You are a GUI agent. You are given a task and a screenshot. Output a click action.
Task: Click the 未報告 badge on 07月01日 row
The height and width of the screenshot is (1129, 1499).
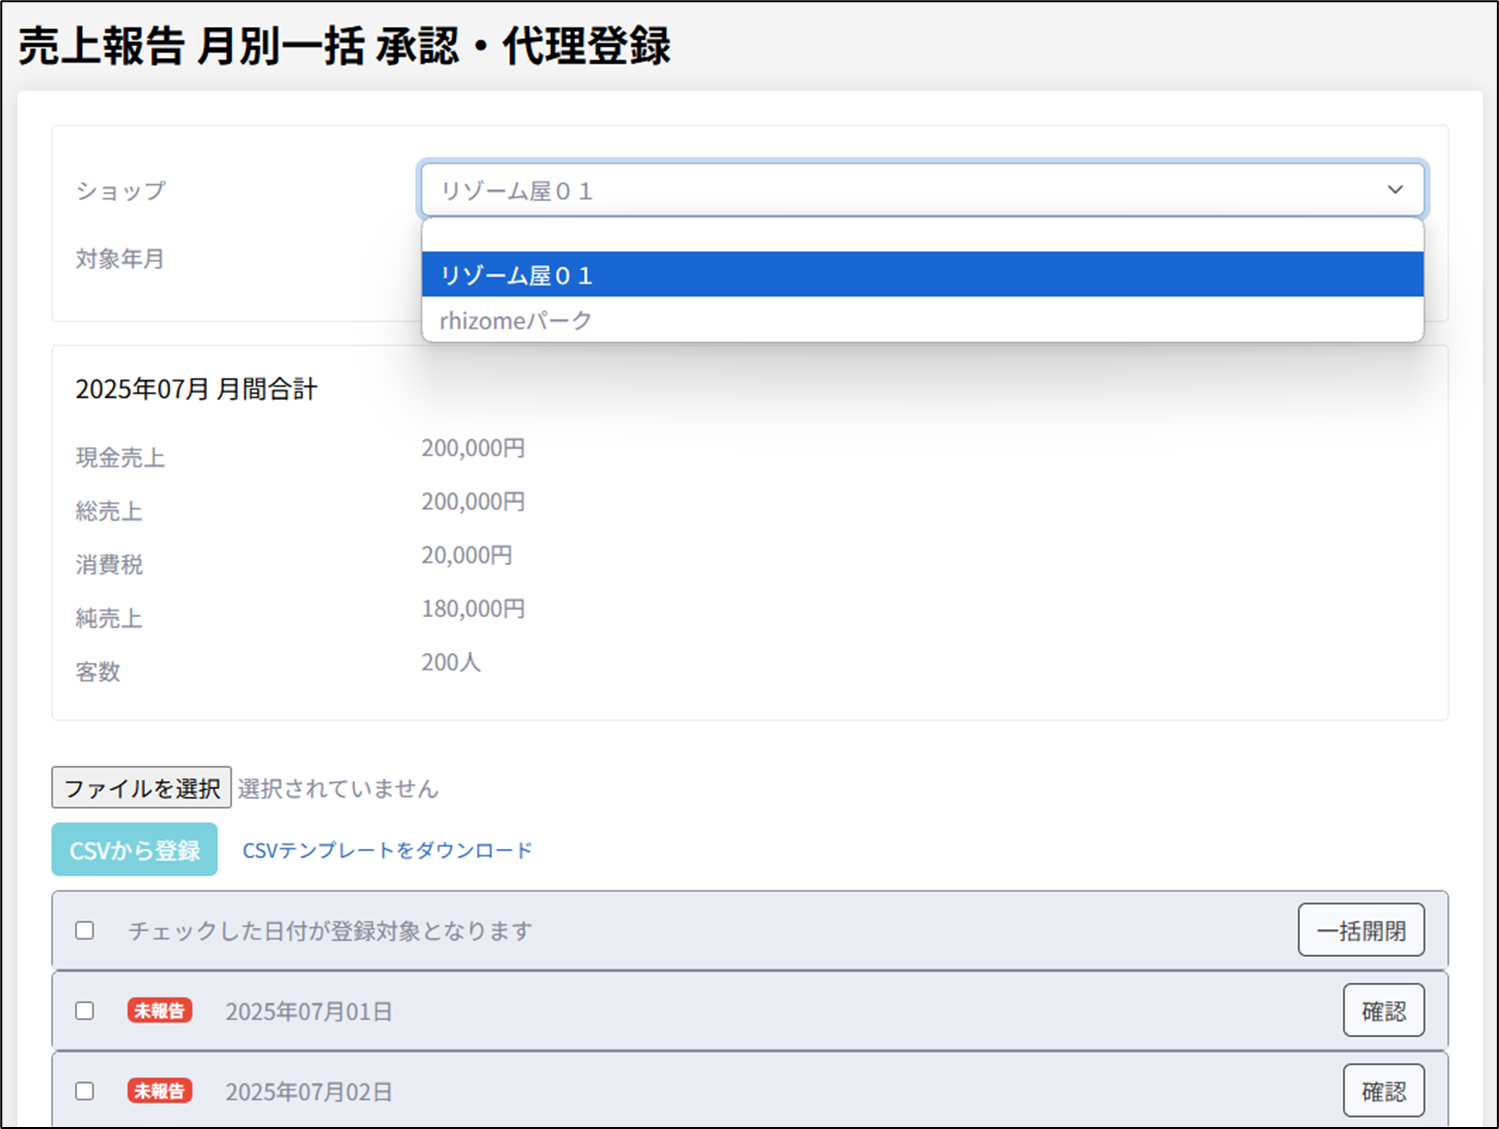(x=159, y=1011)
